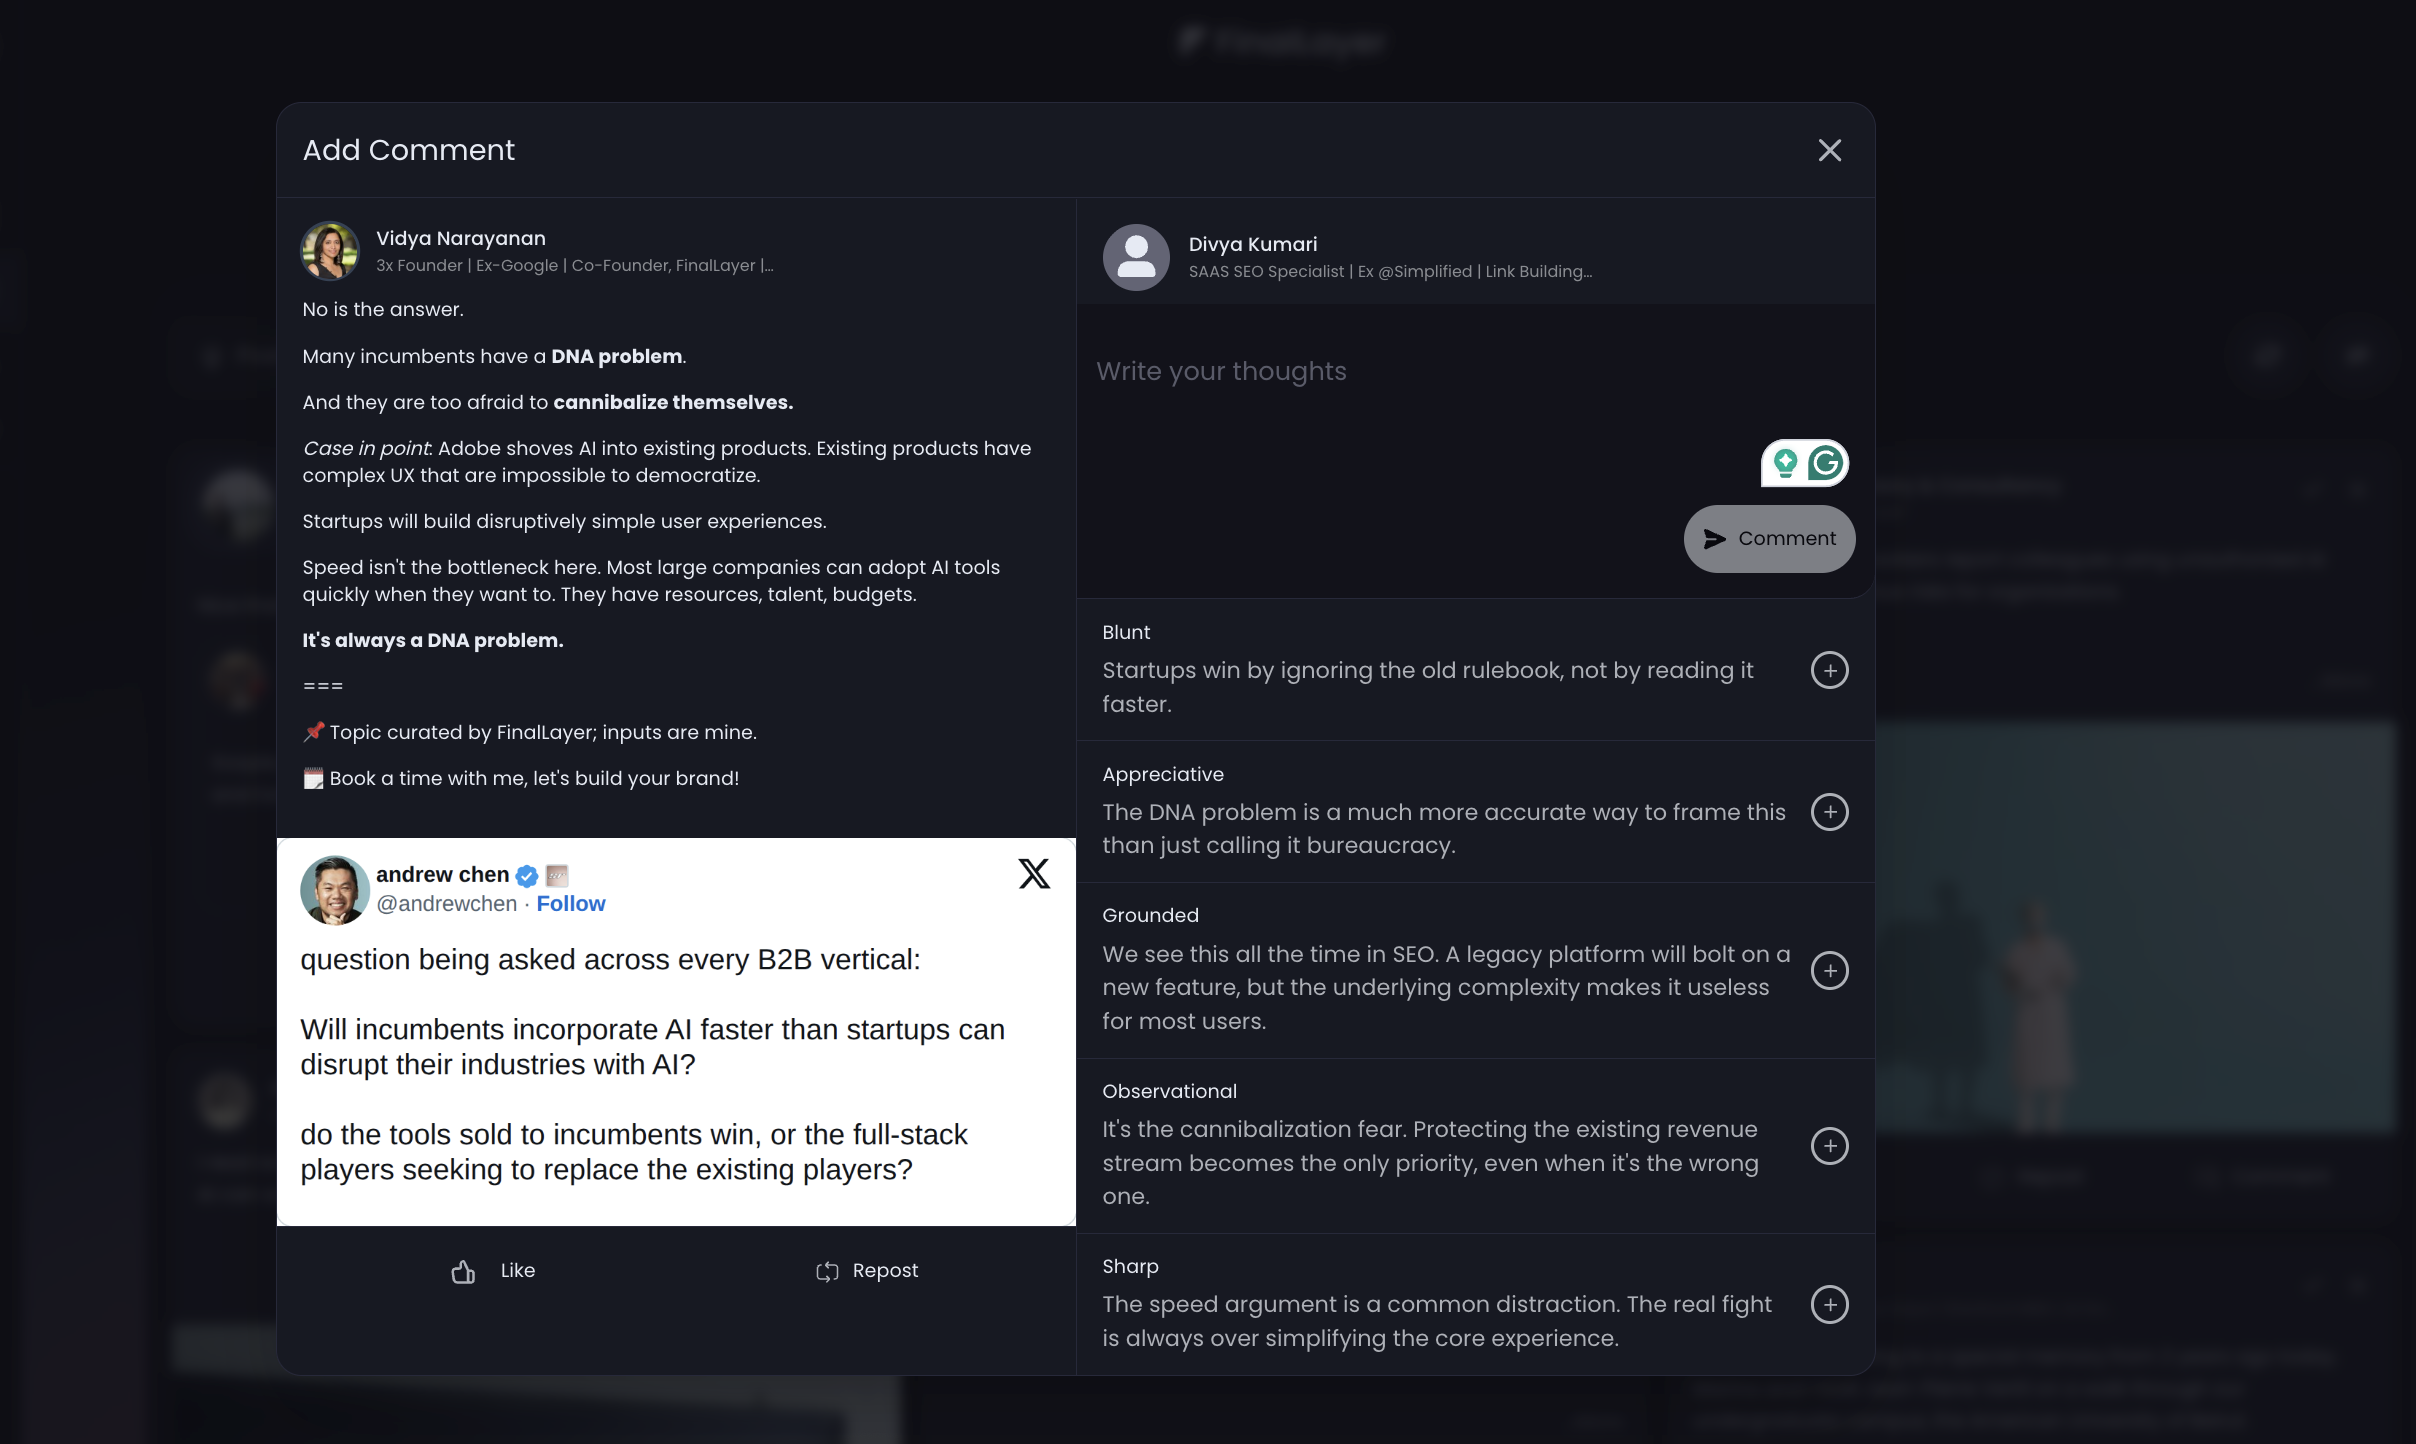The image size is (2416, 1444).
Task: Open the Vidya Narayanan author name
Action: (x=461, y=238)
